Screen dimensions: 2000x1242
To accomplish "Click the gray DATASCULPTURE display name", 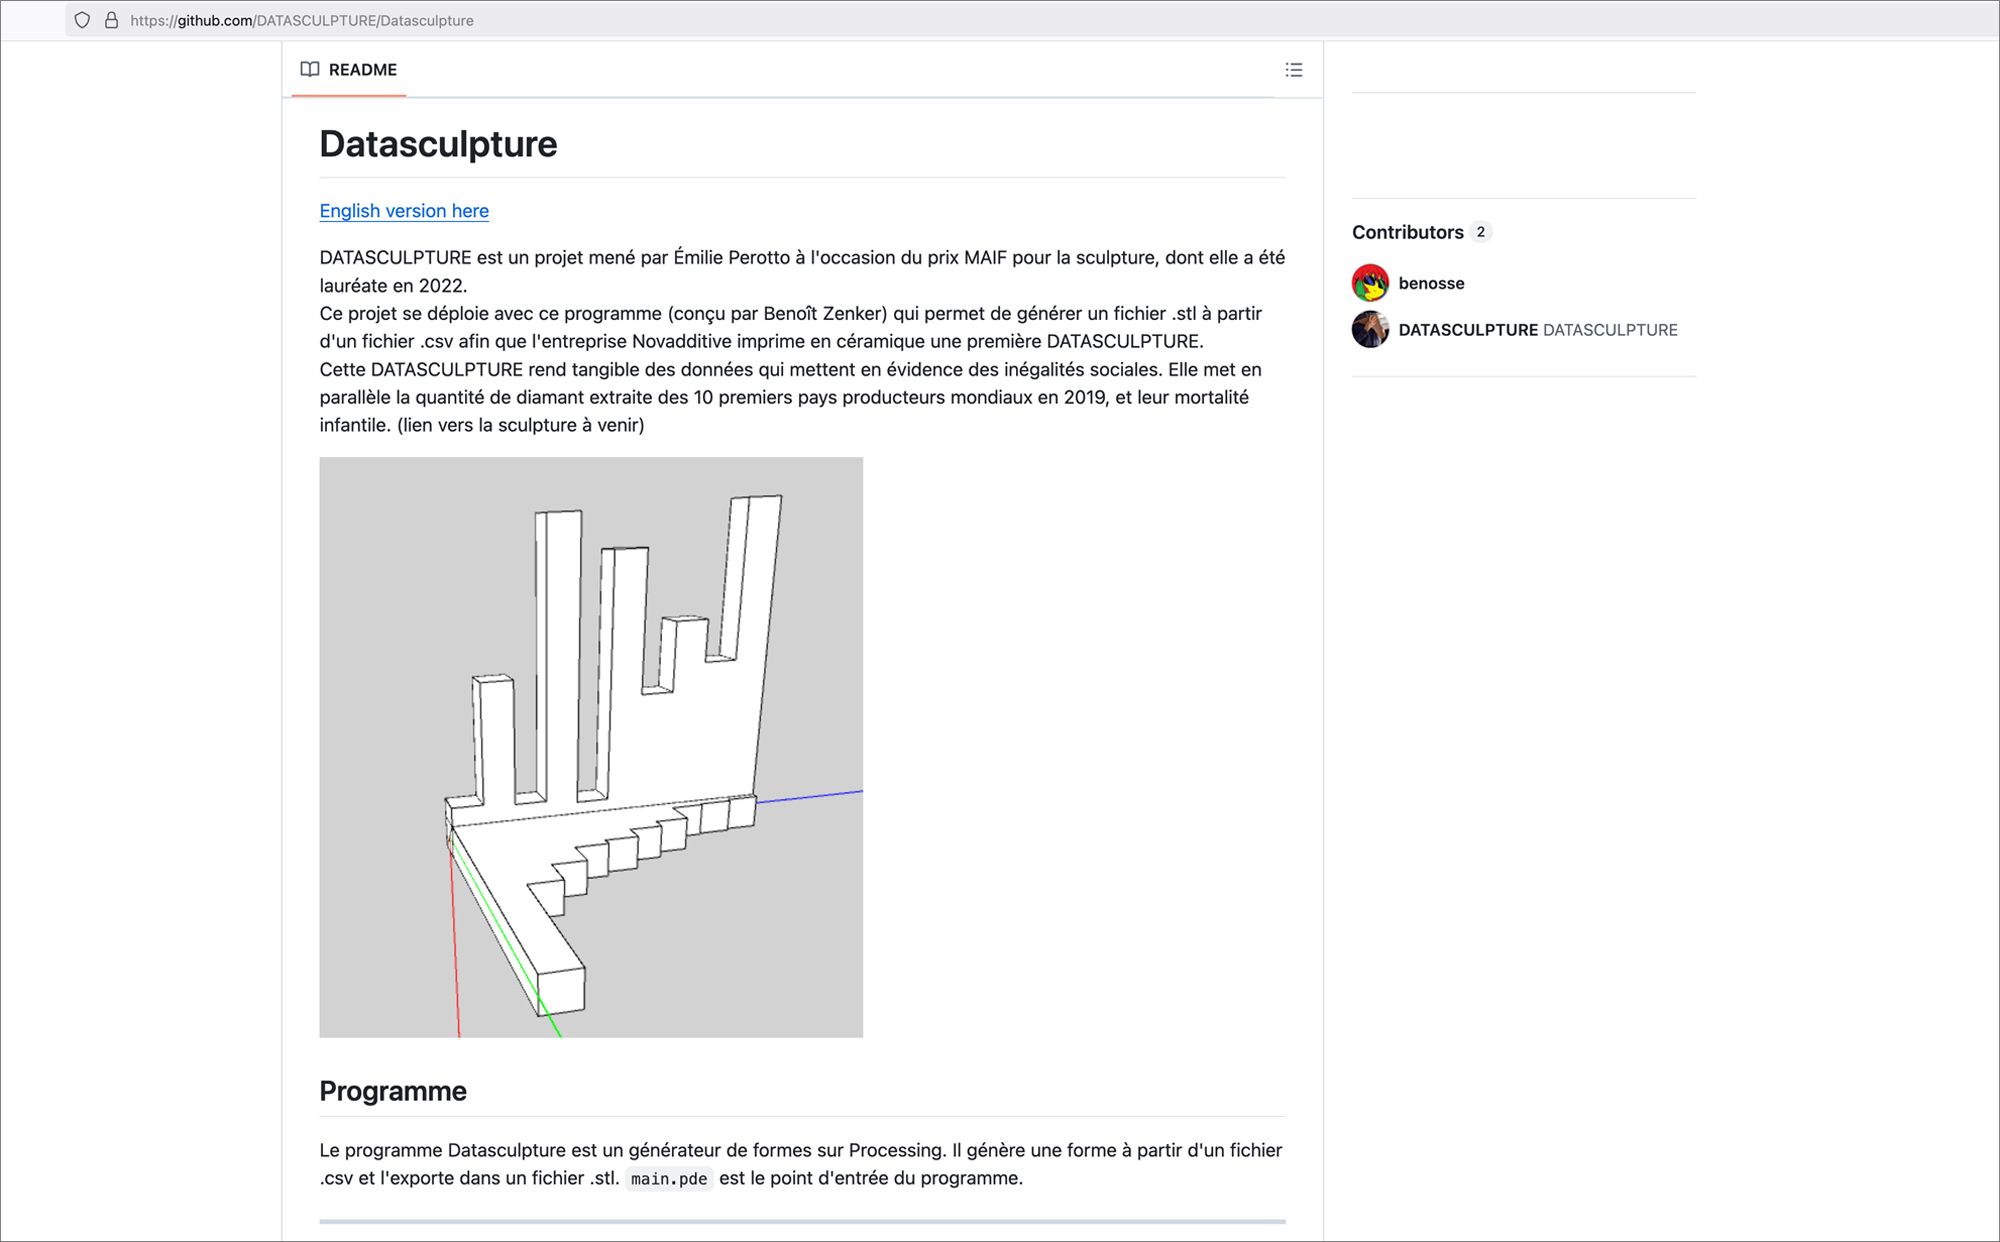I will tap(1610, 330).
